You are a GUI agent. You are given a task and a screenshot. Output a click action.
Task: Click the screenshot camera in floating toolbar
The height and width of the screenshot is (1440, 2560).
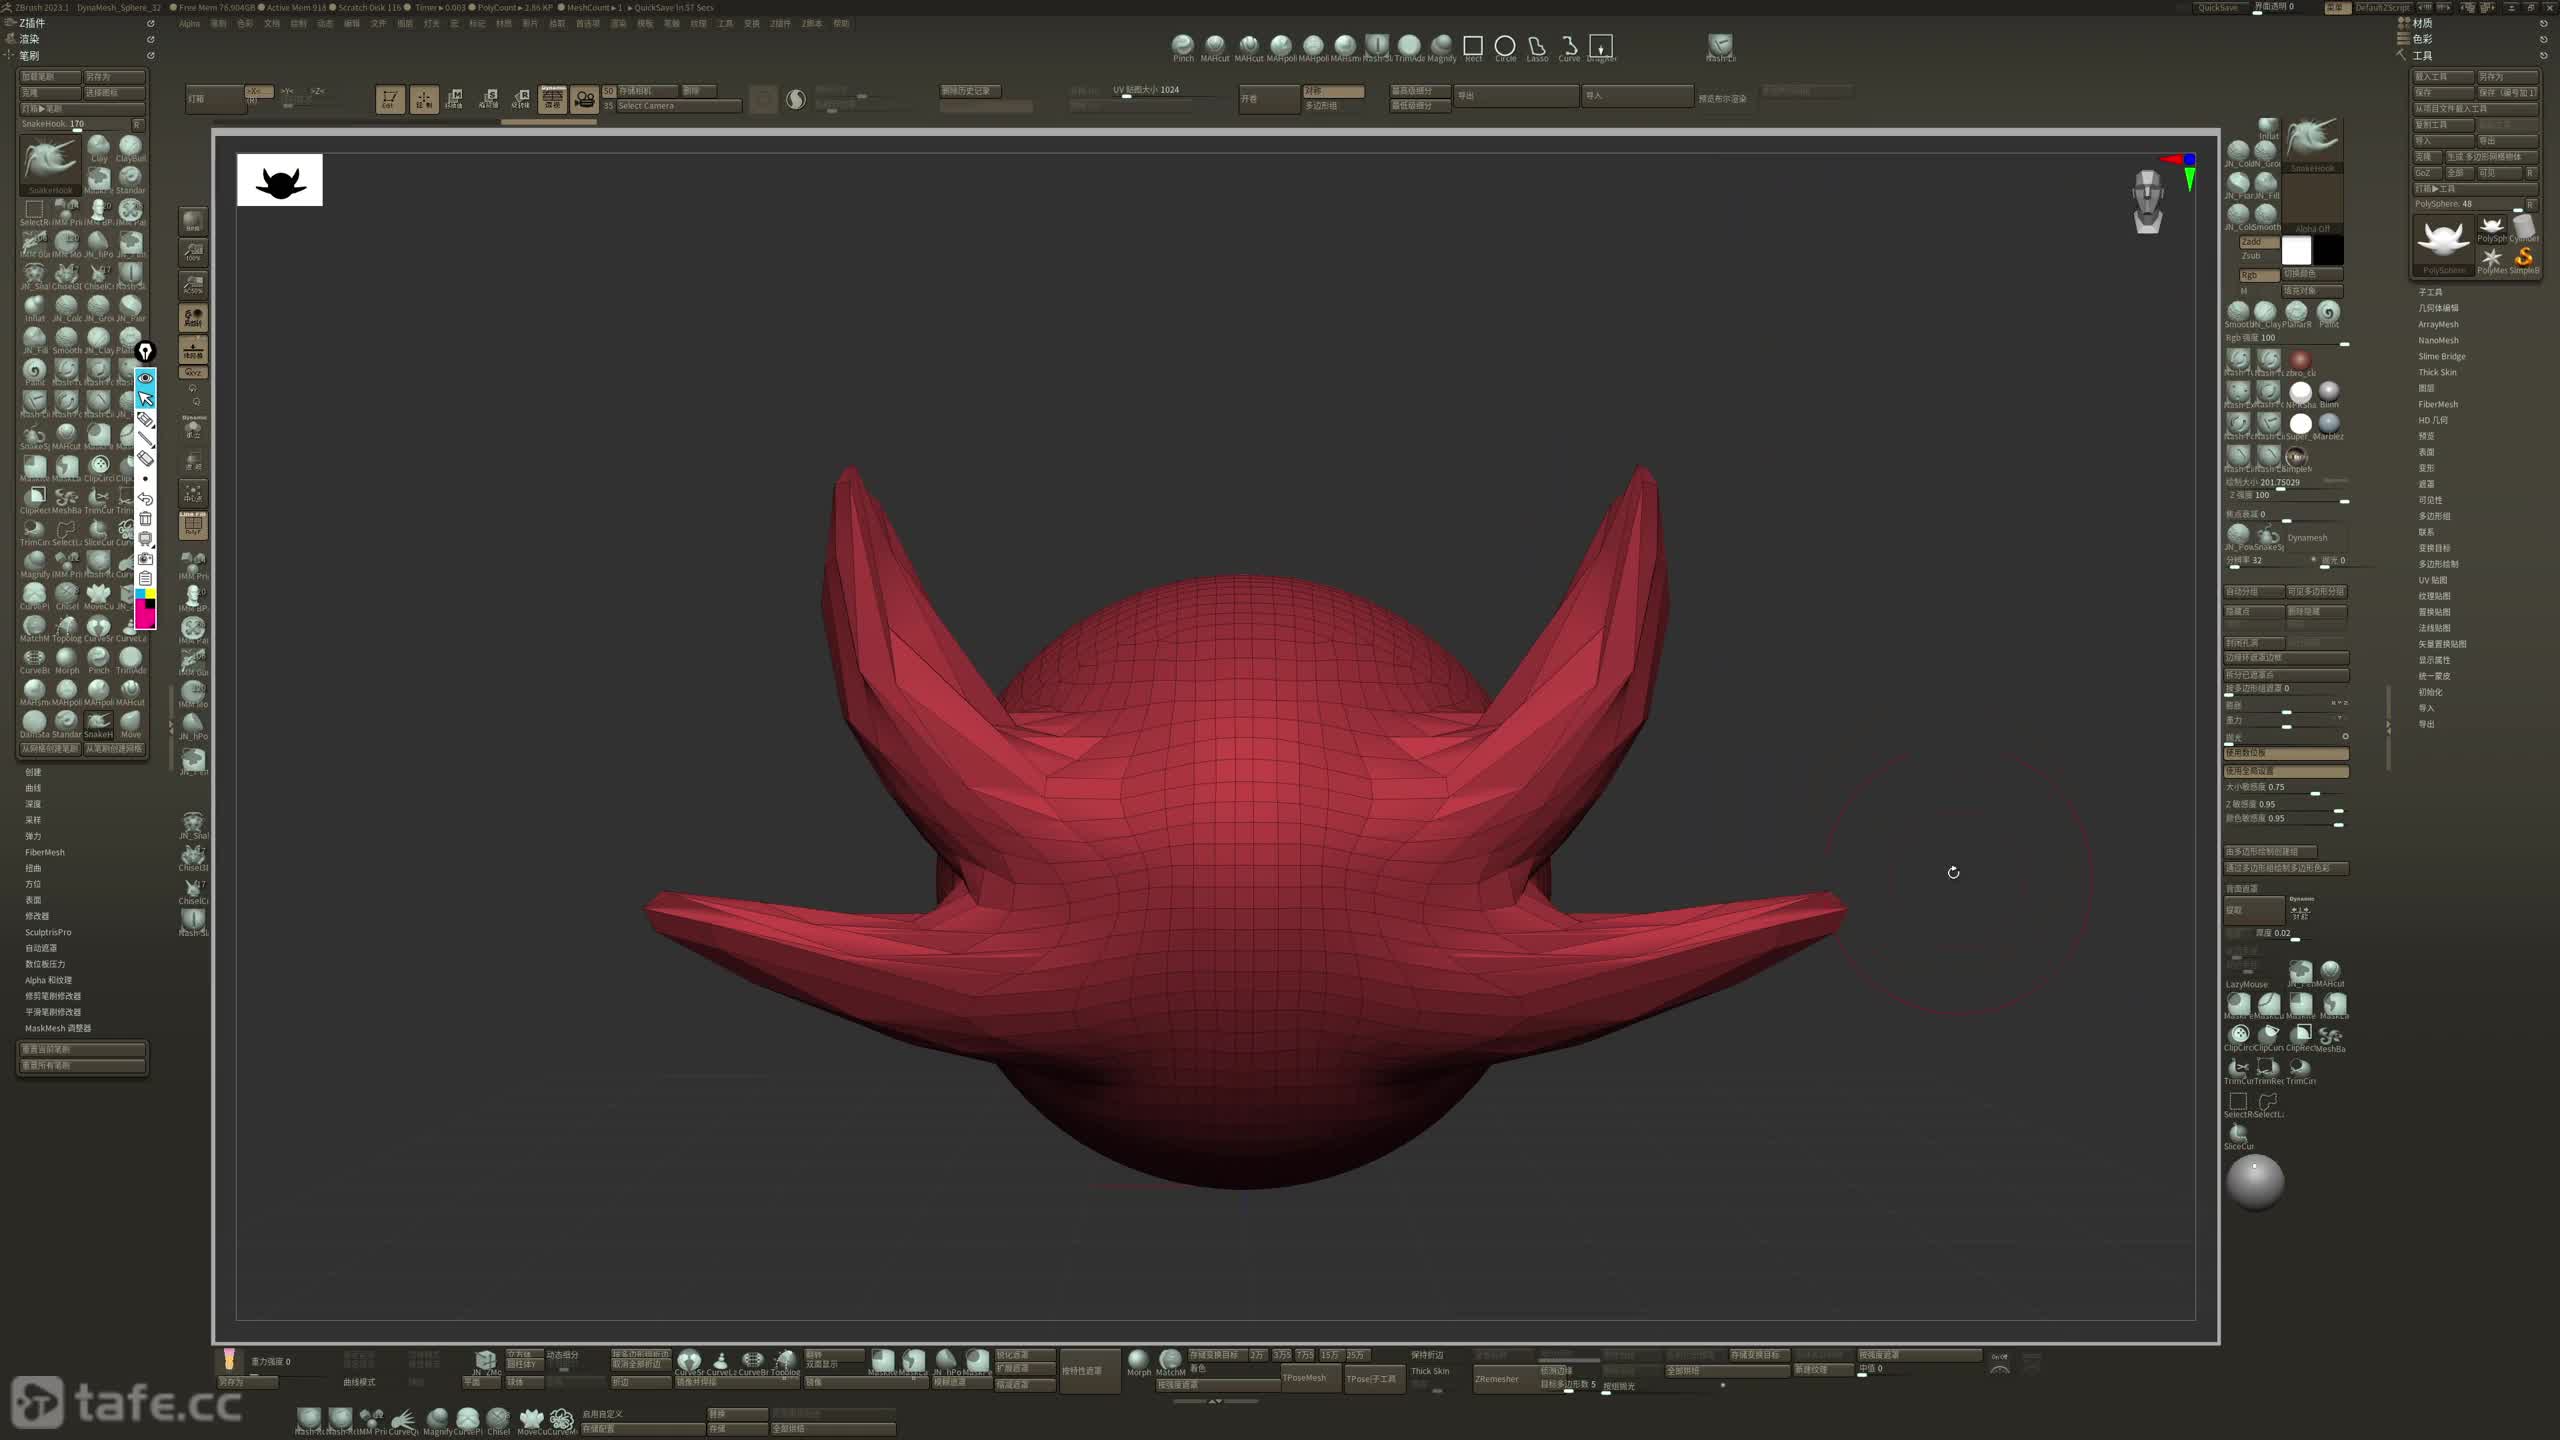click(x=145, y=558)
